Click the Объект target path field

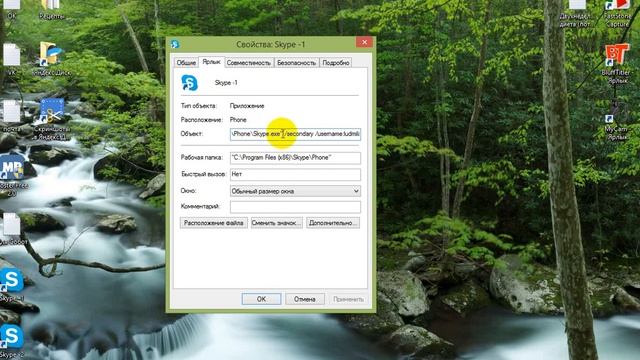295,134
